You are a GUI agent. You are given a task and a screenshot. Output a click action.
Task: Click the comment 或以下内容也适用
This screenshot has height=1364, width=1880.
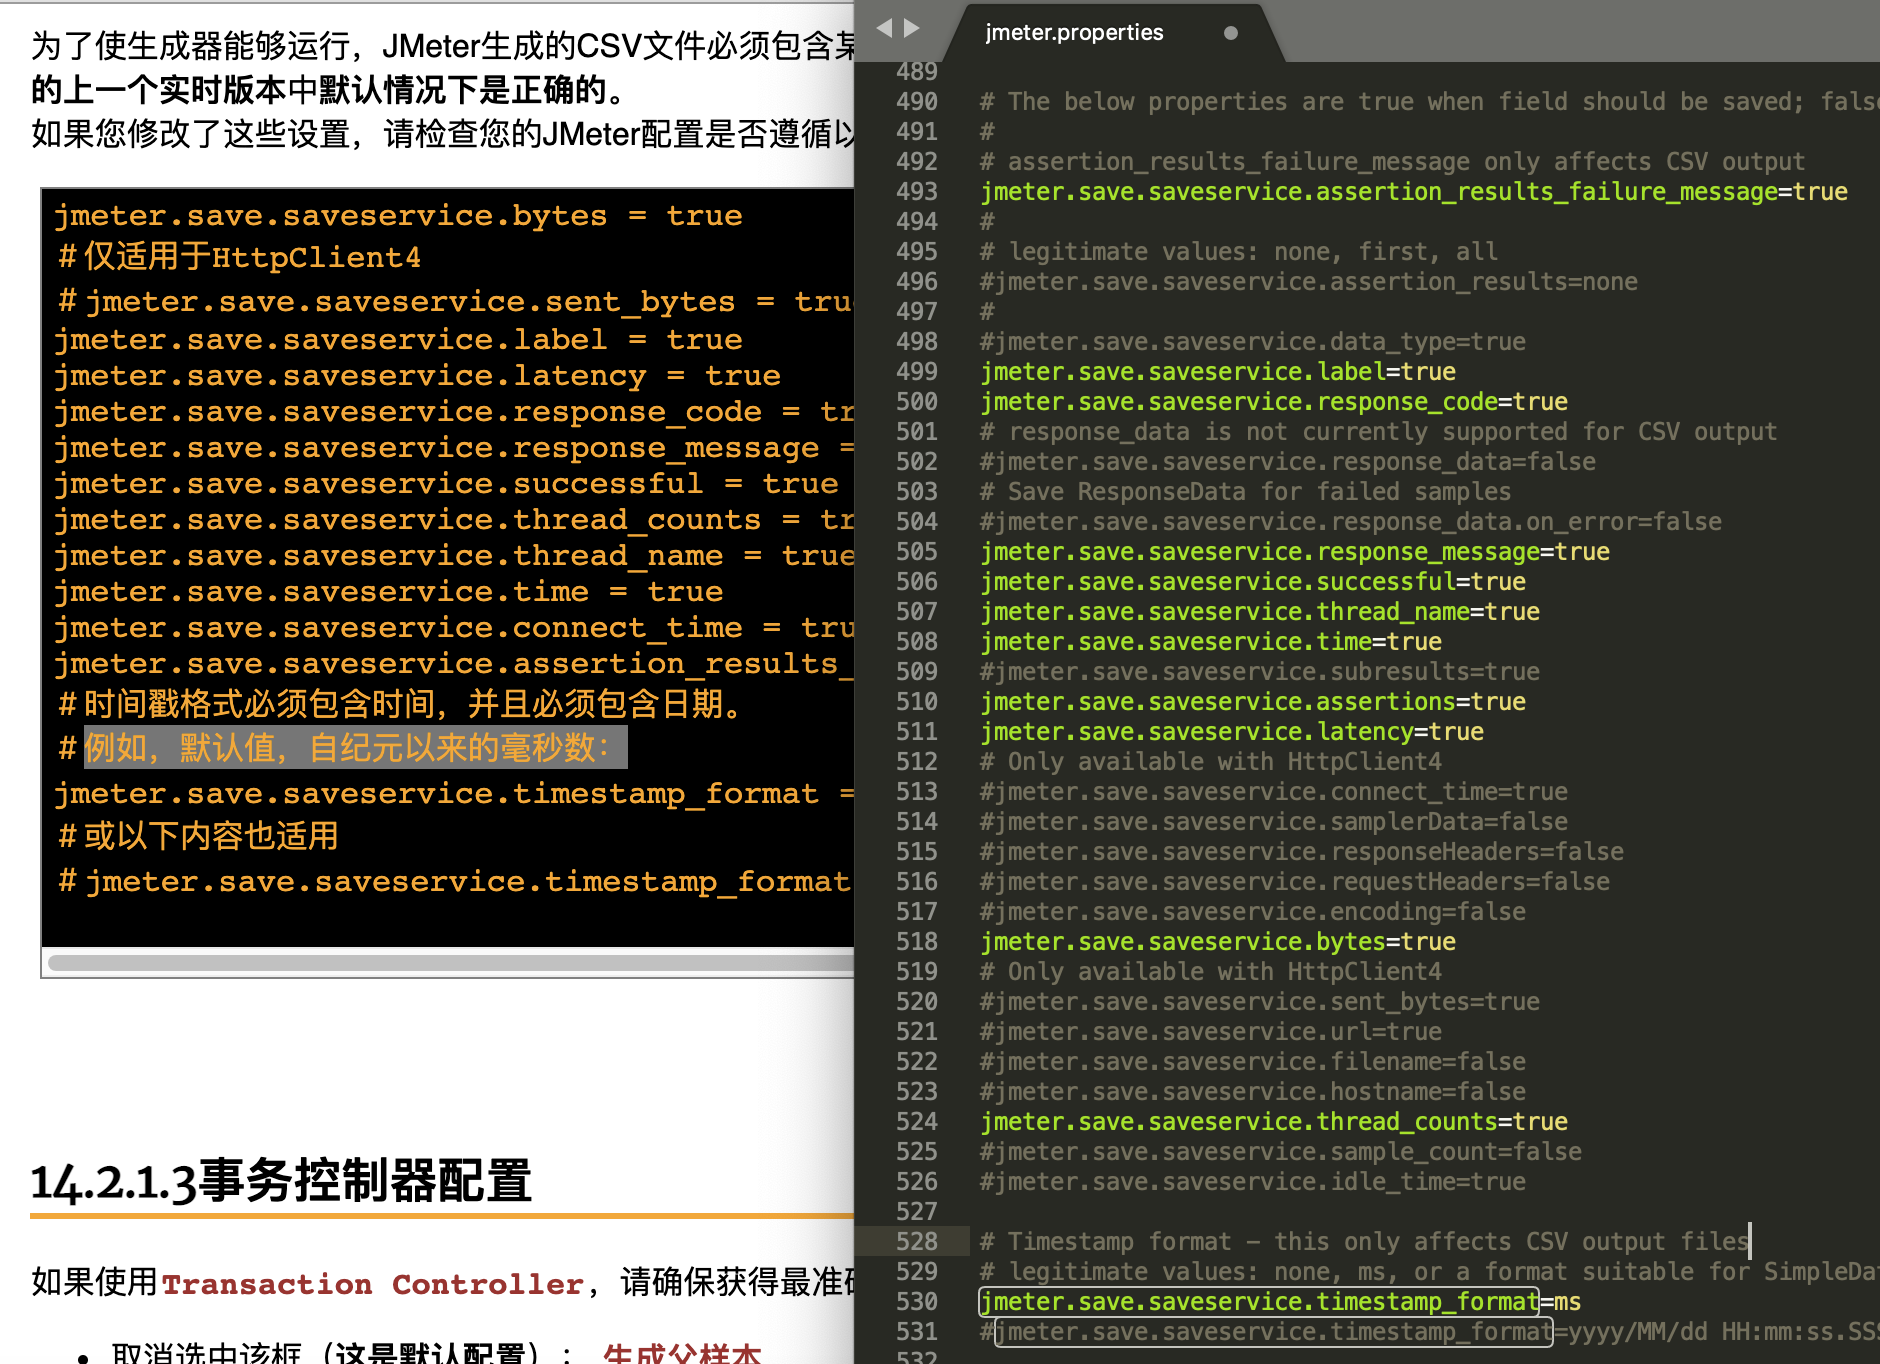[x=198, y=836]
